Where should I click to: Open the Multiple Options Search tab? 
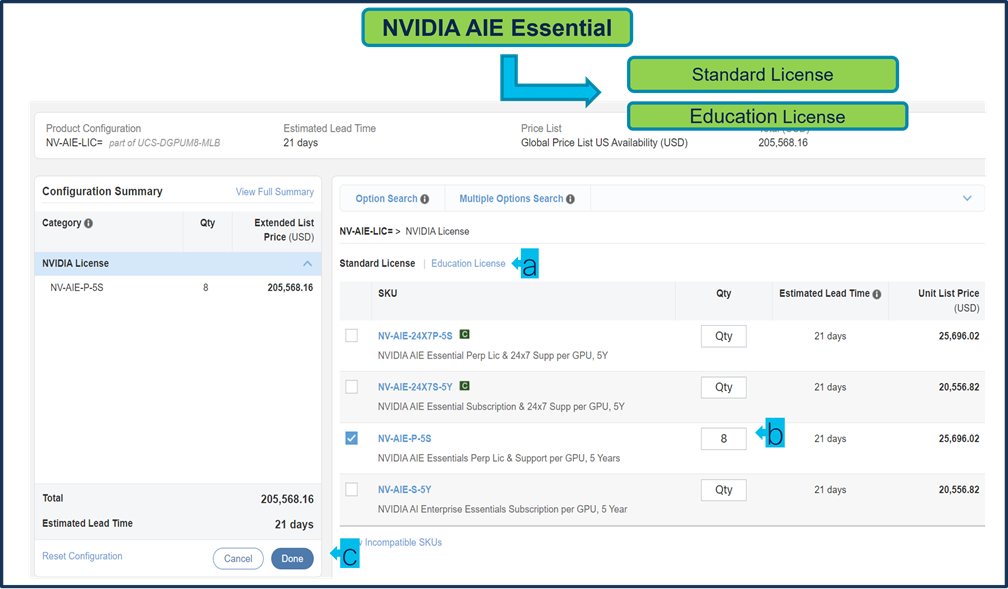click(511, 199)
